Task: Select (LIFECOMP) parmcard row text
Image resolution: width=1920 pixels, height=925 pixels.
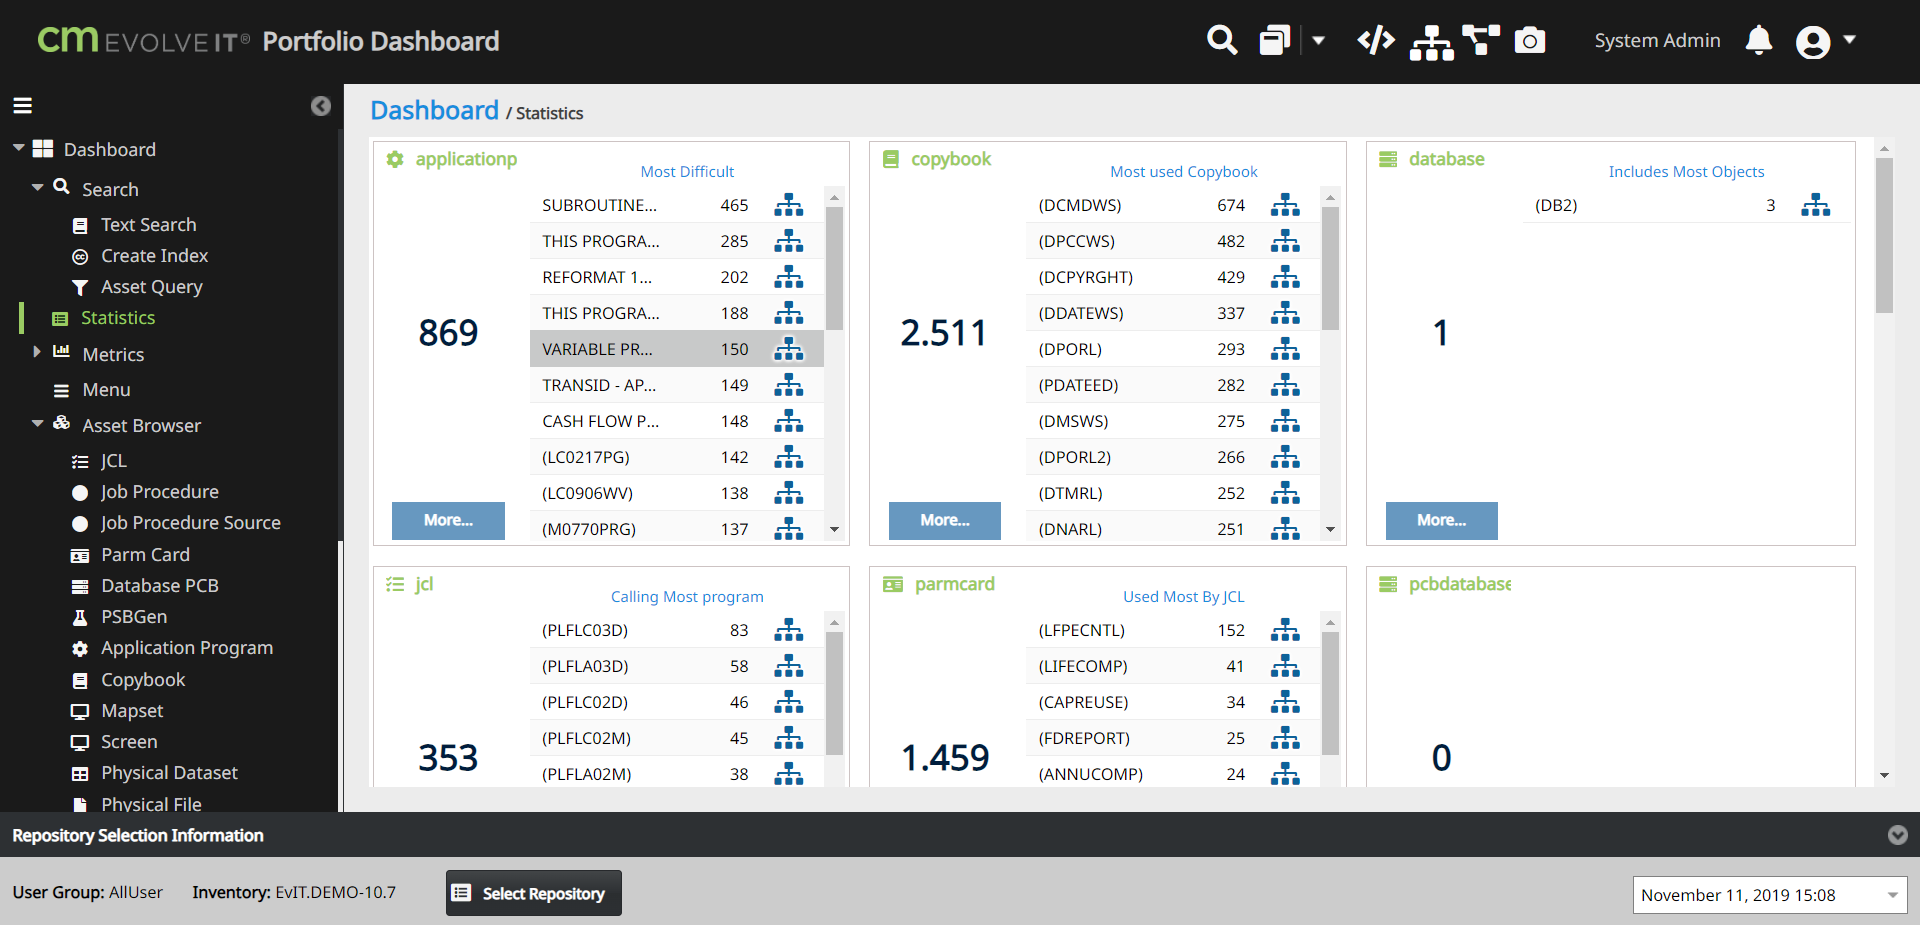Action: point(1083,666)
